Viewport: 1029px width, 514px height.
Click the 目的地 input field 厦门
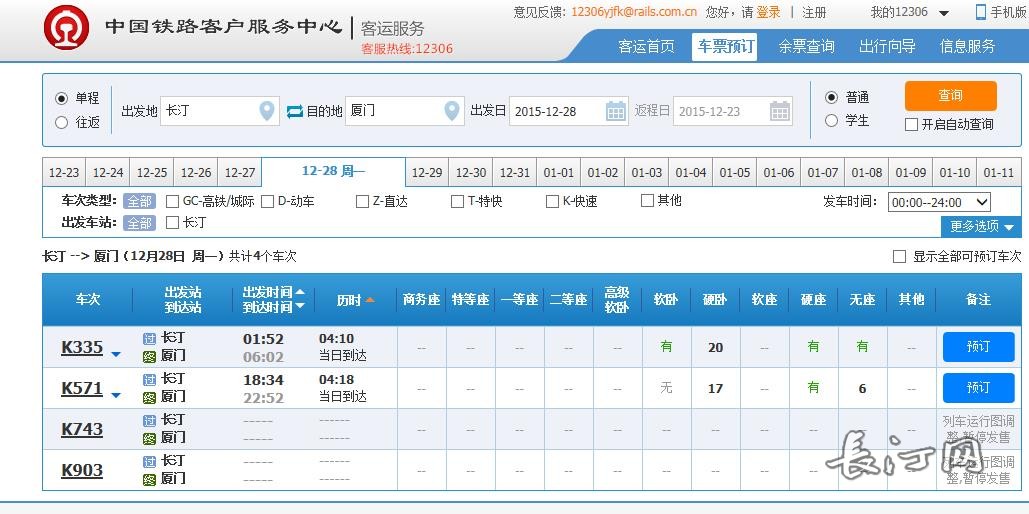405,111
